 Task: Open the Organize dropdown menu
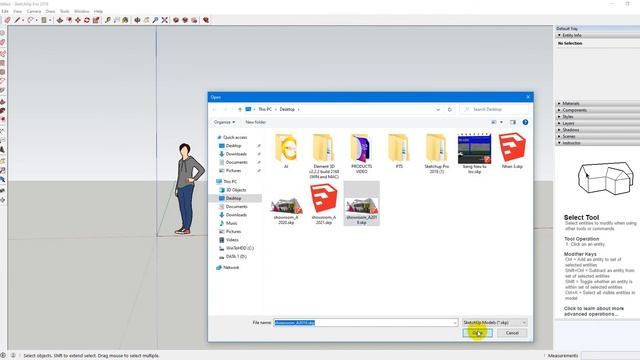pos(224,122)
